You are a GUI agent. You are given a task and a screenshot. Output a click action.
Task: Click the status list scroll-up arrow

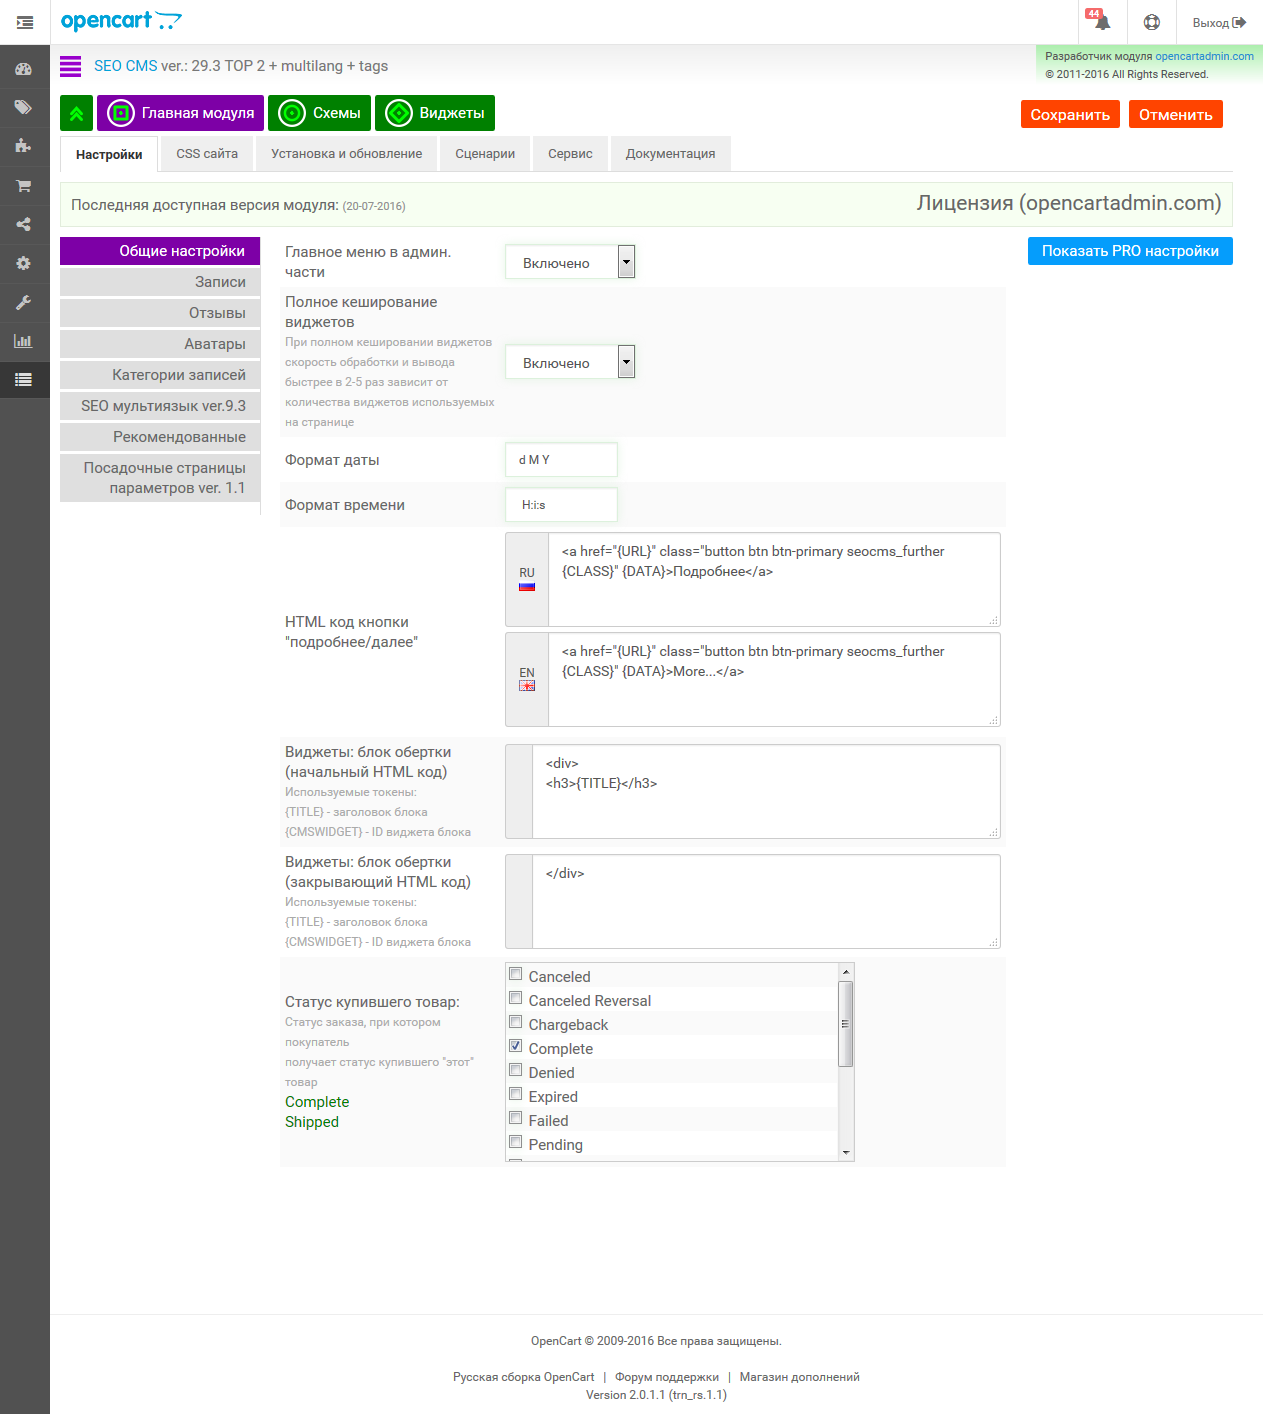tap(846, 971)
